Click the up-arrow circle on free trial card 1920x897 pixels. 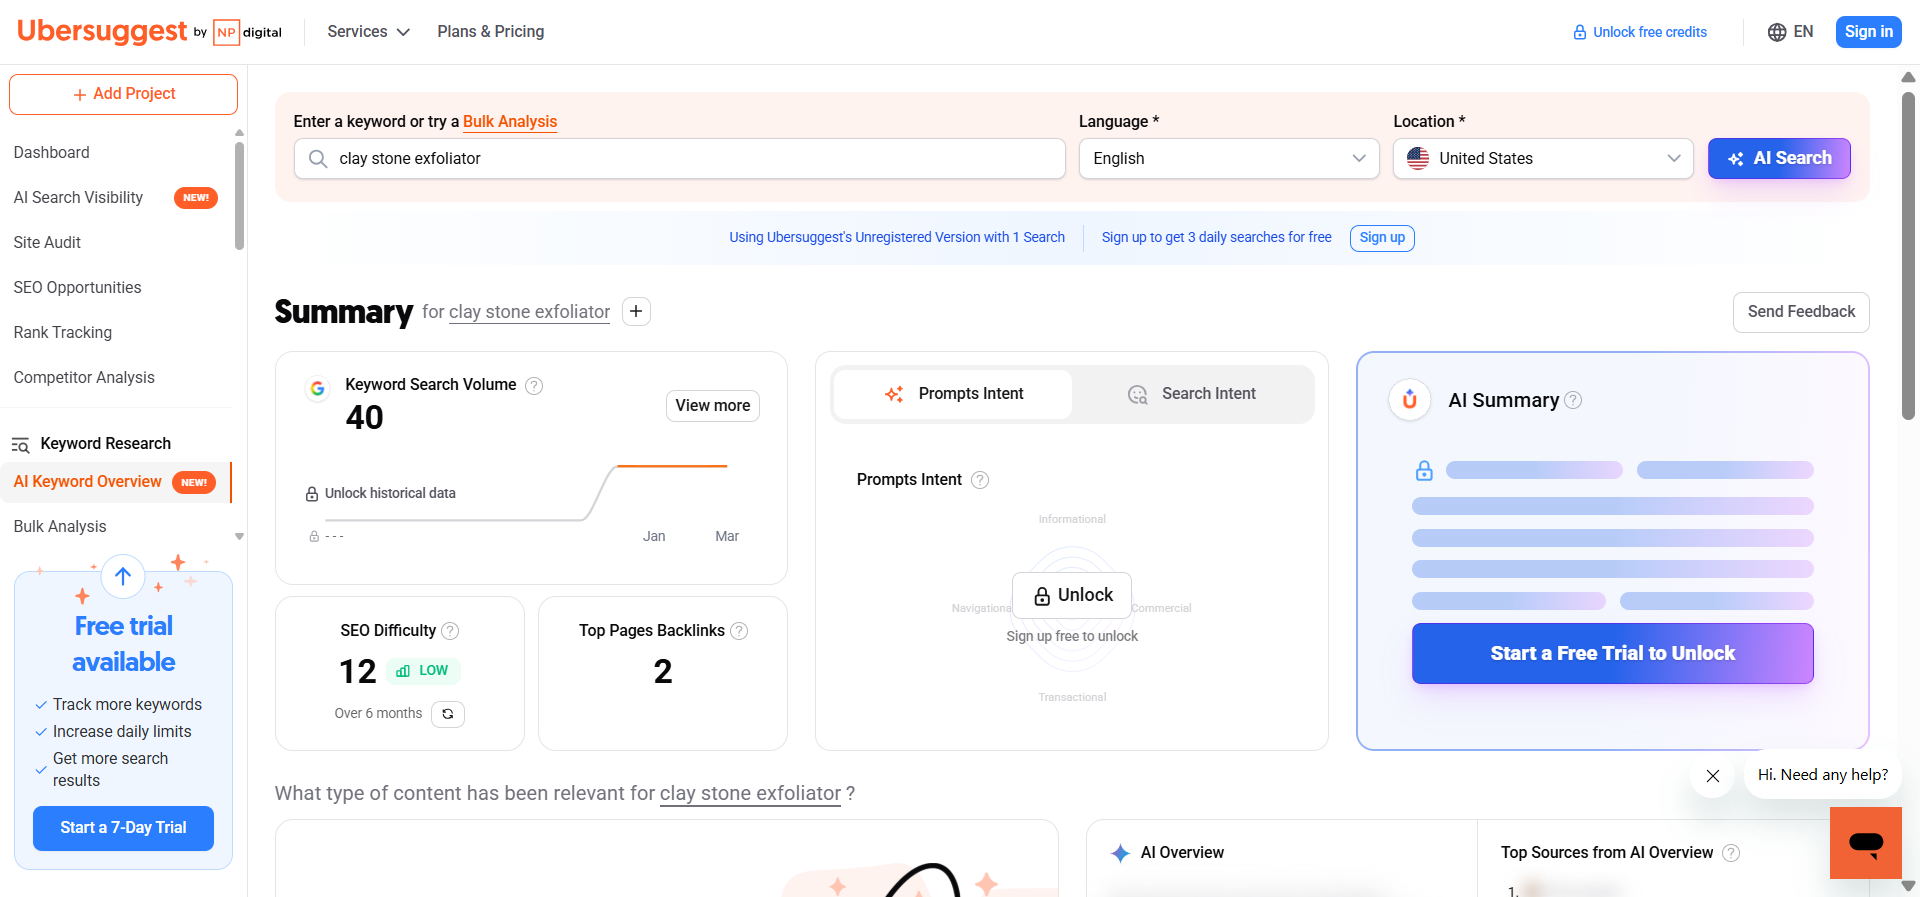123,576
